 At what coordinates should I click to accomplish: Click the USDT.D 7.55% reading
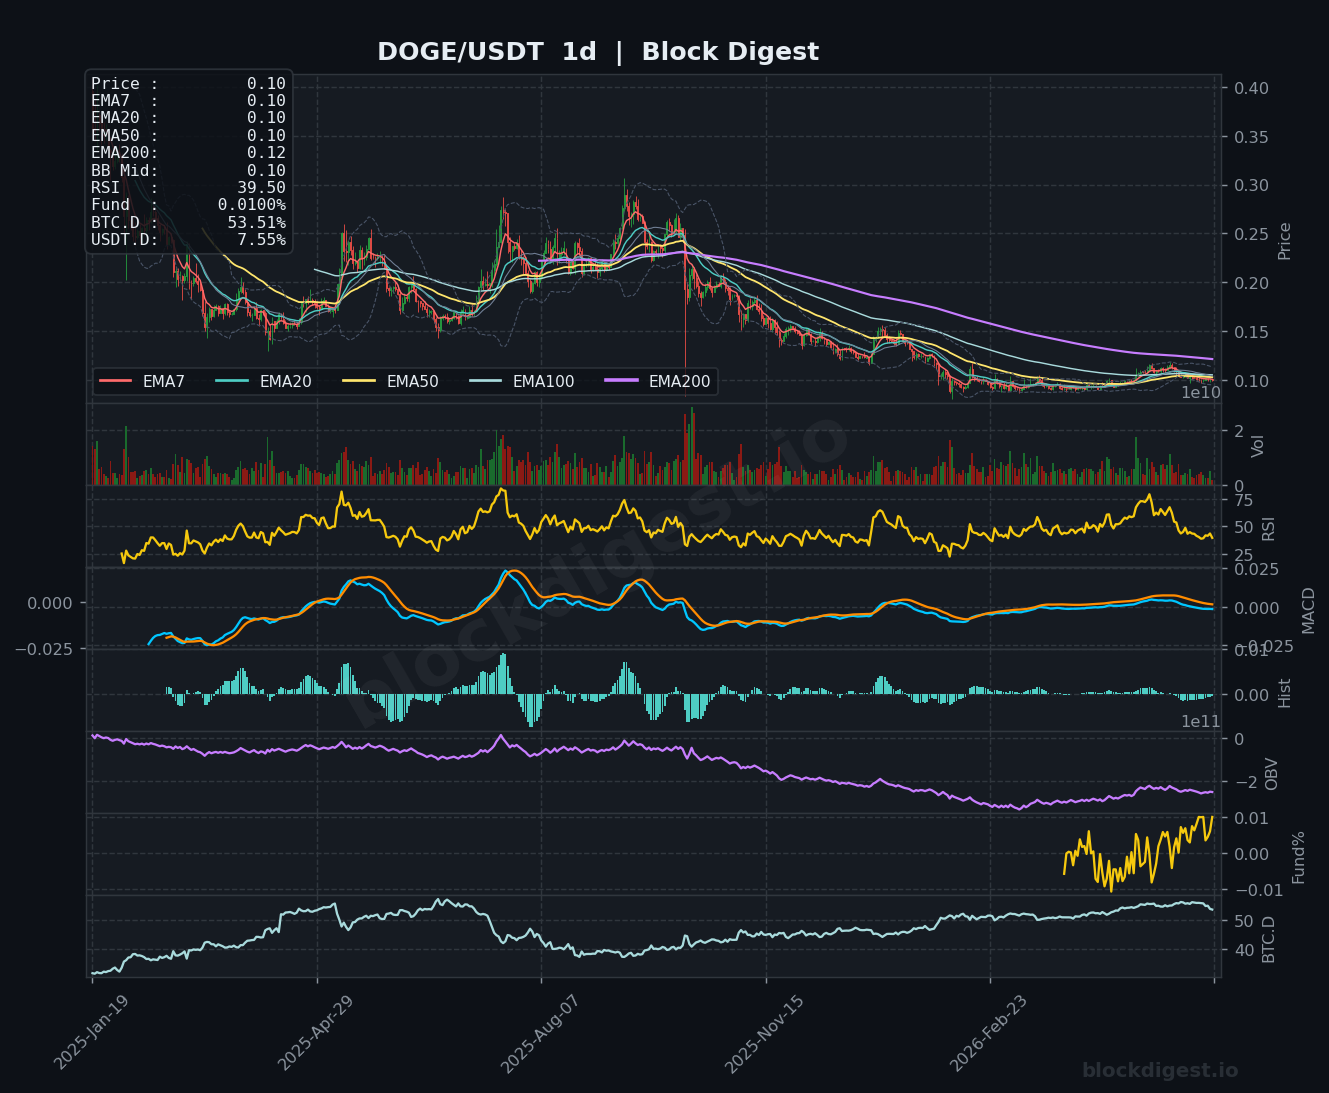[x=188, y=240]
